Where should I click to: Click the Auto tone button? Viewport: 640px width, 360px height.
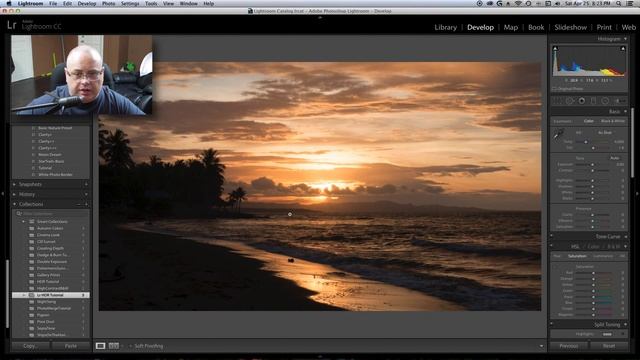[615, 158]
